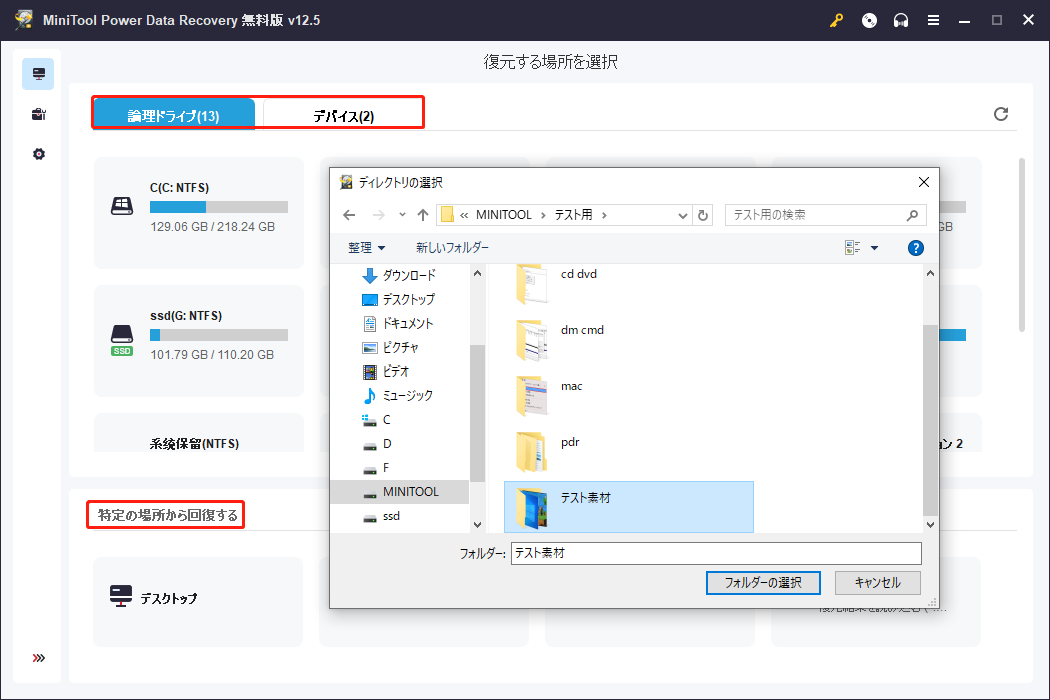Select ミュージック in navigation tree
Viewport: 1050px width, 700px height.
pos(398,396)
